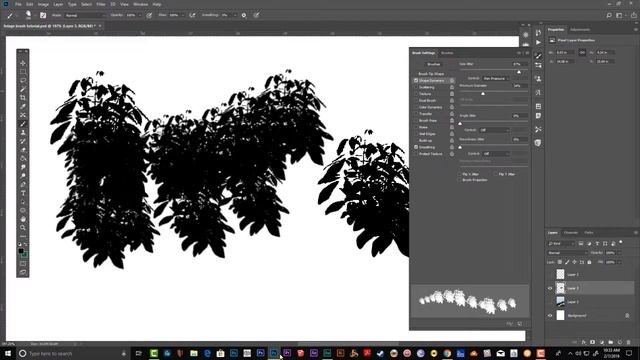Open the Angle Jitter Control dropdown
The width and height of the screenshot is (640, 360).
[494, 130]
